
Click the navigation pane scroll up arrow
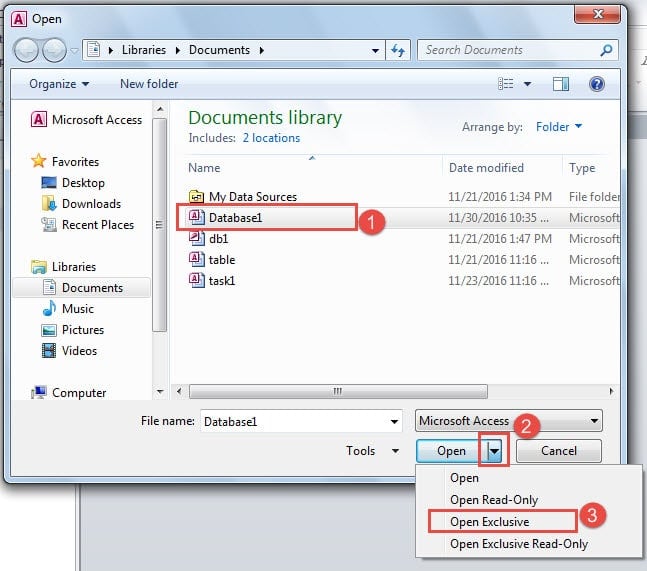pyautogui.click(x=160, y=109)
